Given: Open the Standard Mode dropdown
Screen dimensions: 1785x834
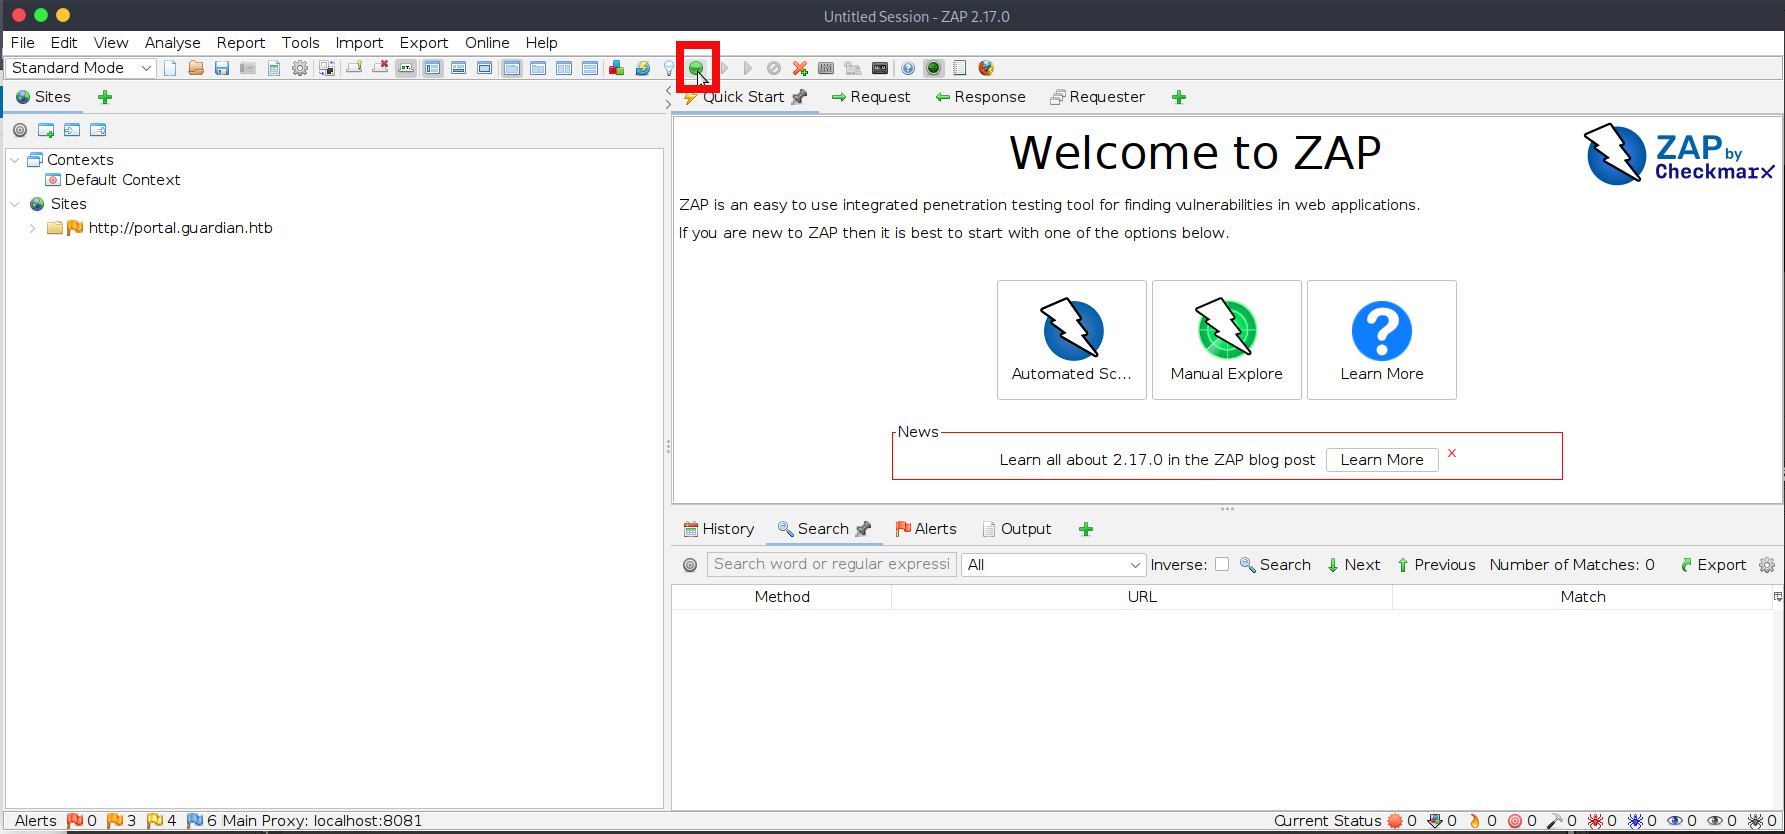Looking at the screenshot, I should (x=81, y=68).
